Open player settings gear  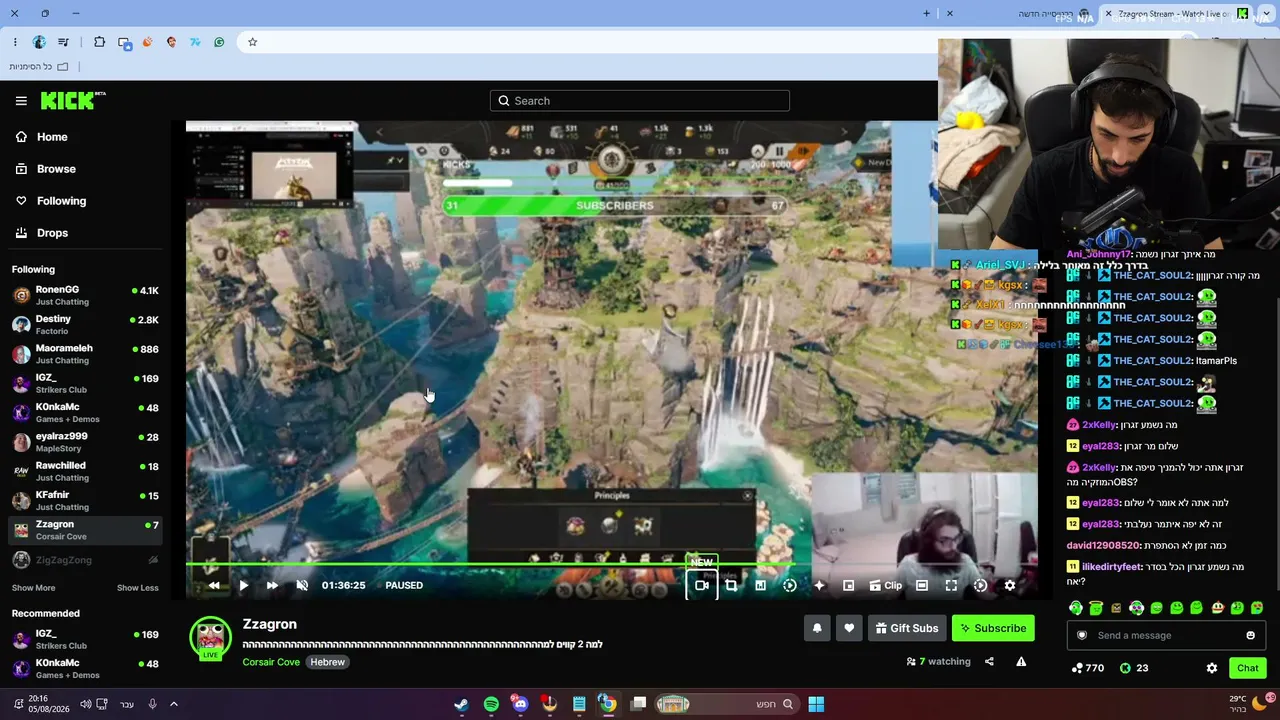(1009, 585)
